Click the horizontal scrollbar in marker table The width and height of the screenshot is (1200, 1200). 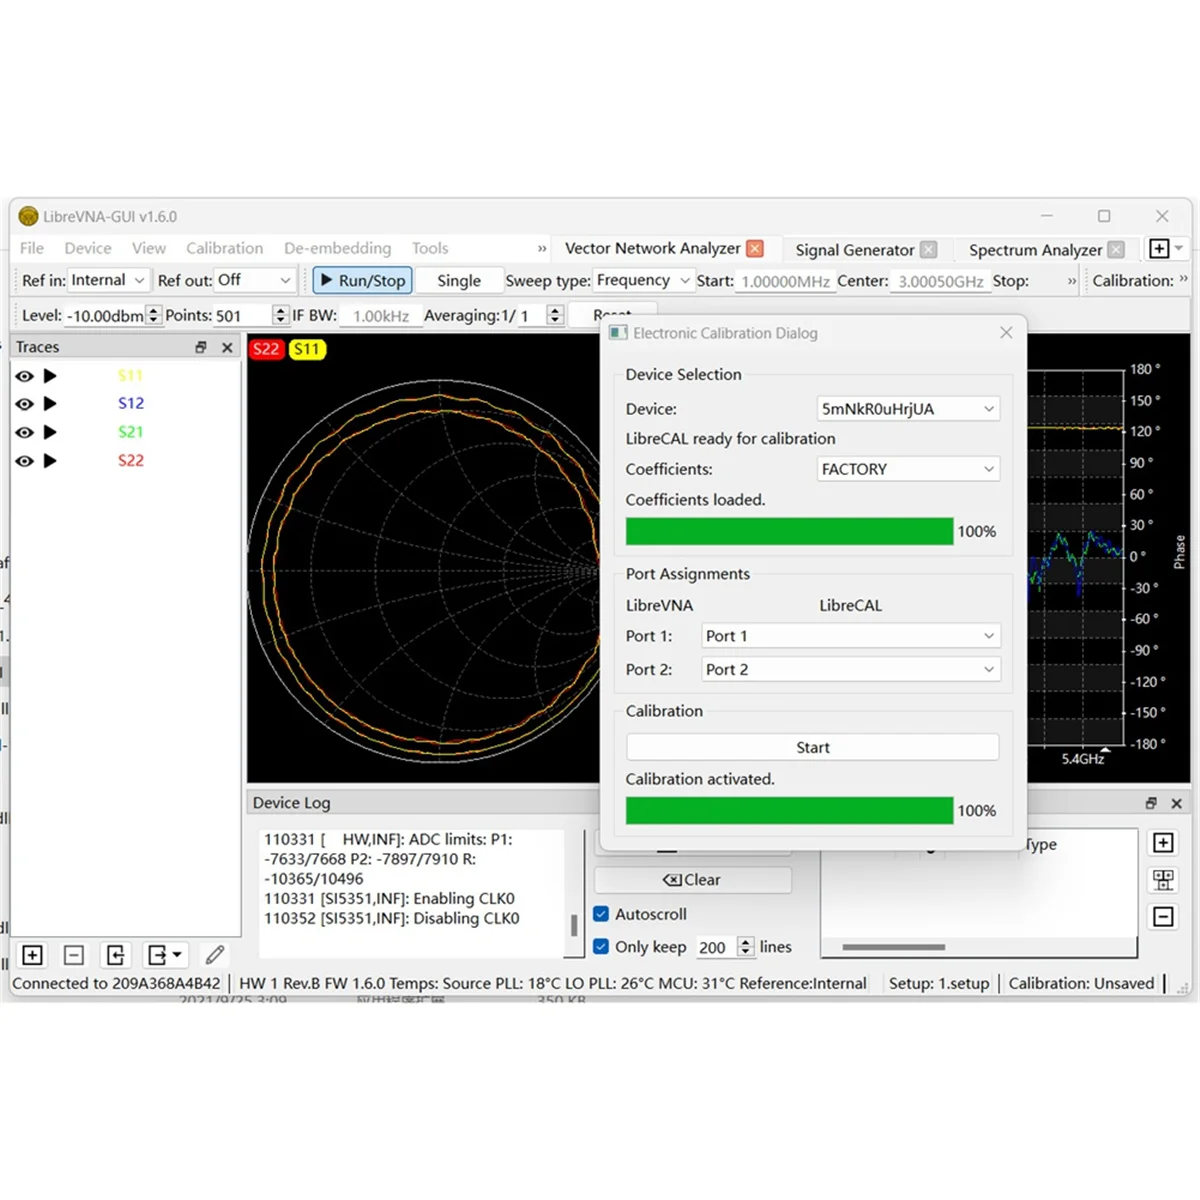click(x=893, y=947)
